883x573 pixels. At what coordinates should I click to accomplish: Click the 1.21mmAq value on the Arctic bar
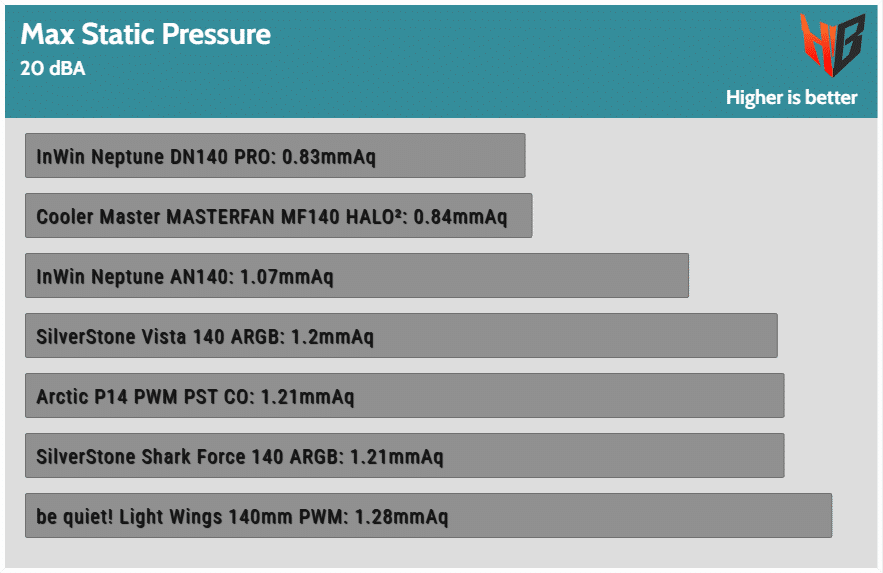pos(307,397)
